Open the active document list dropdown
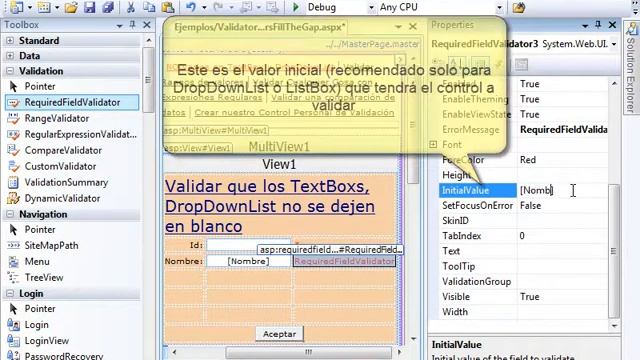Screen dimensions: 640x360 (x=398, y=27)
